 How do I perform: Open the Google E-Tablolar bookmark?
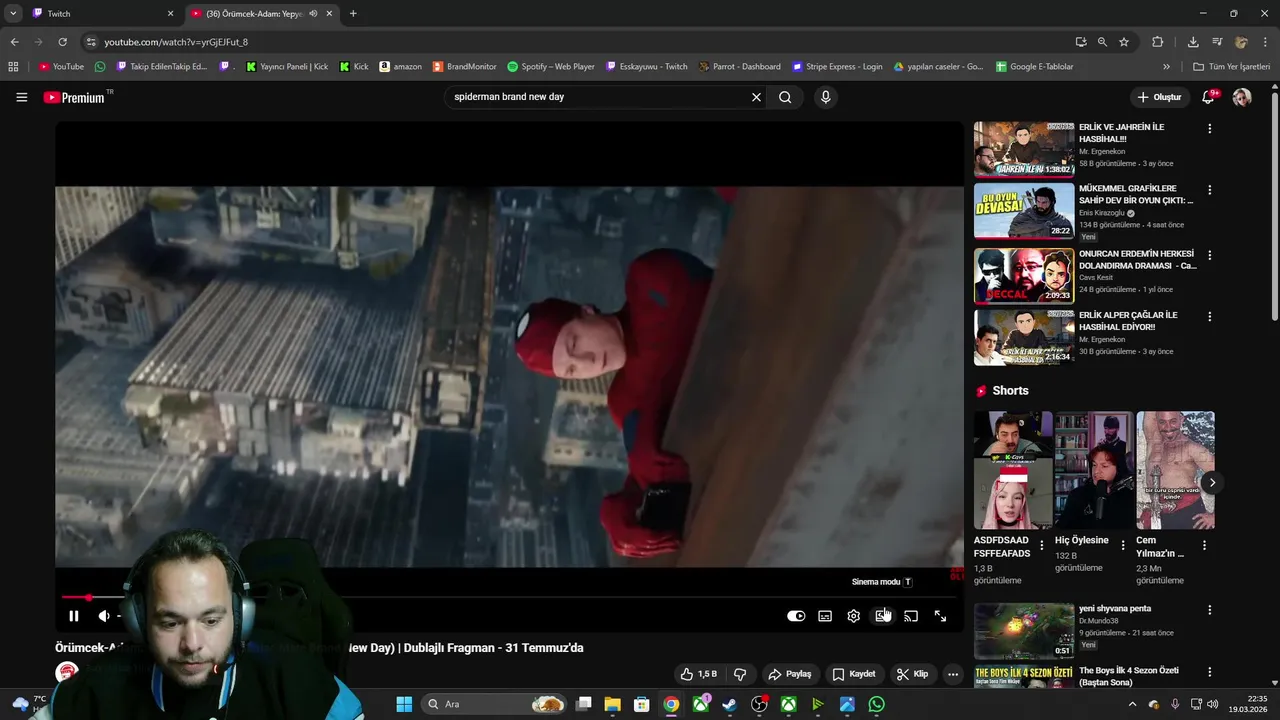coord(1034,67)
